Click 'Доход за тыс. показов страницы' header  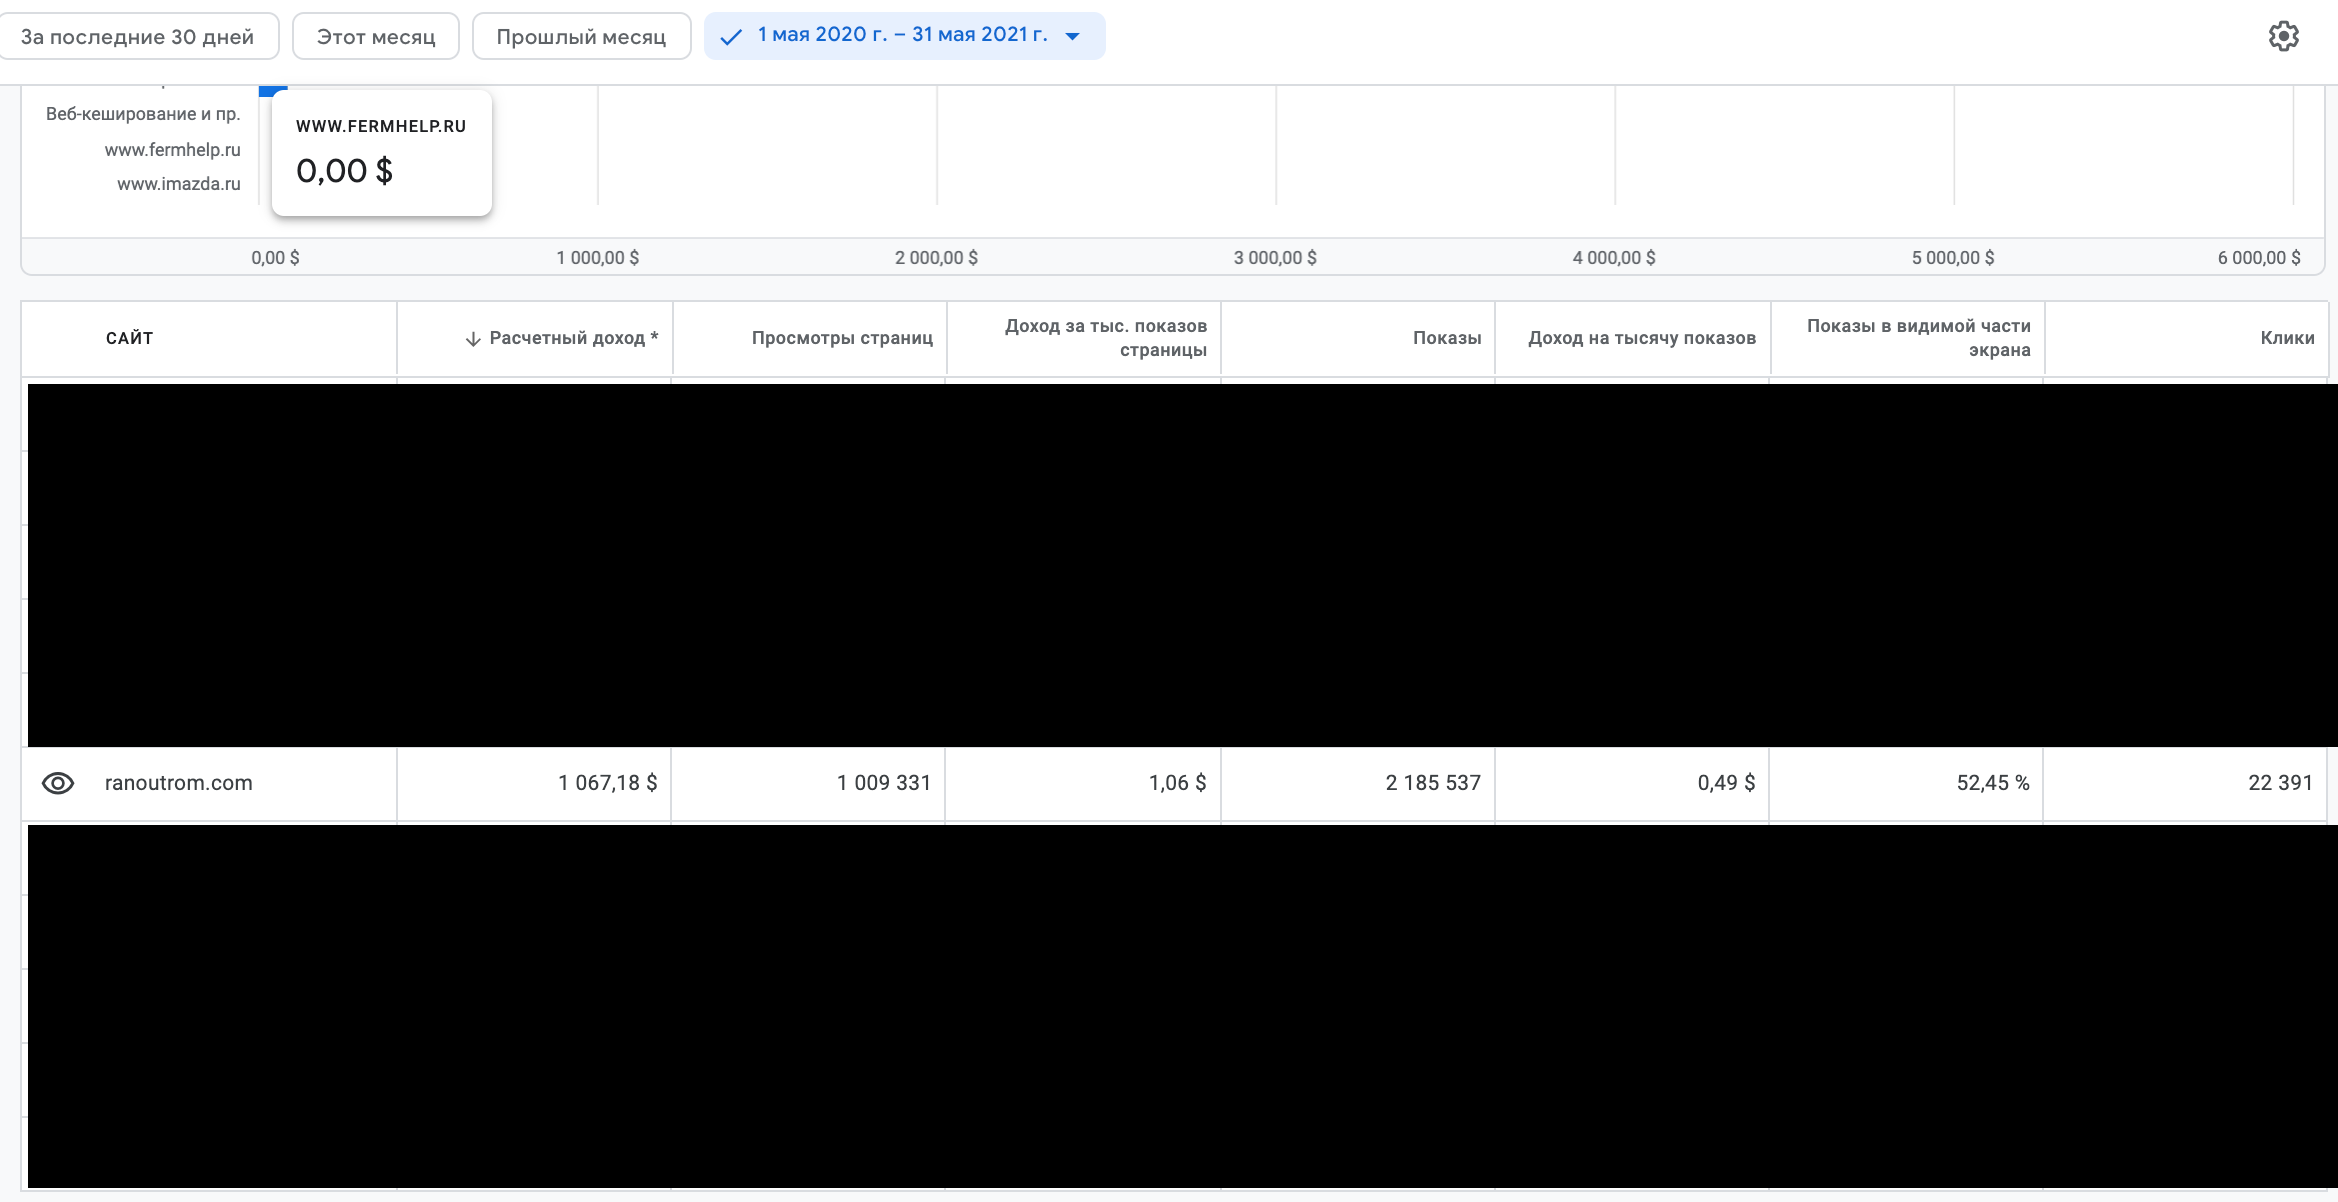(x=1105, y=338)
